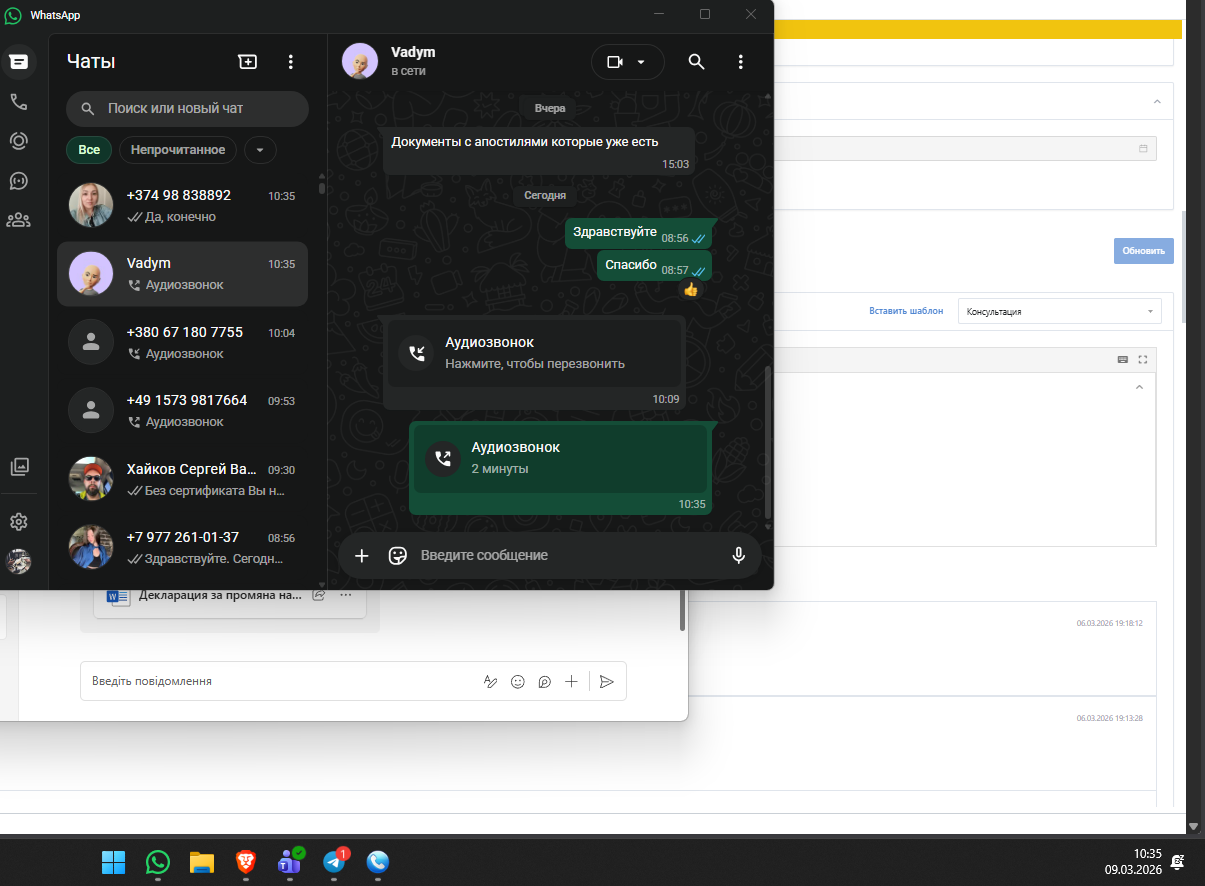
Task: Record a voice message with microphone icon
Action: tap(739, 555)
